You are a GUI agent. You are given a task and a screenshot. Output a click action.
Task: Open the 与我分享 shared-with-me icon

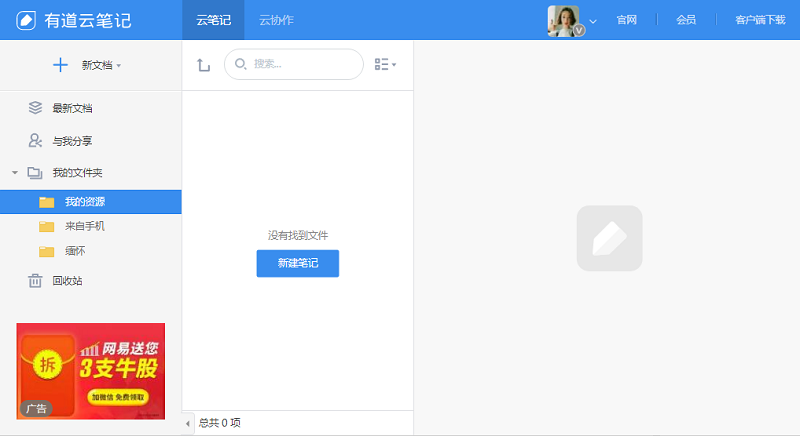[x=36, y=141]
